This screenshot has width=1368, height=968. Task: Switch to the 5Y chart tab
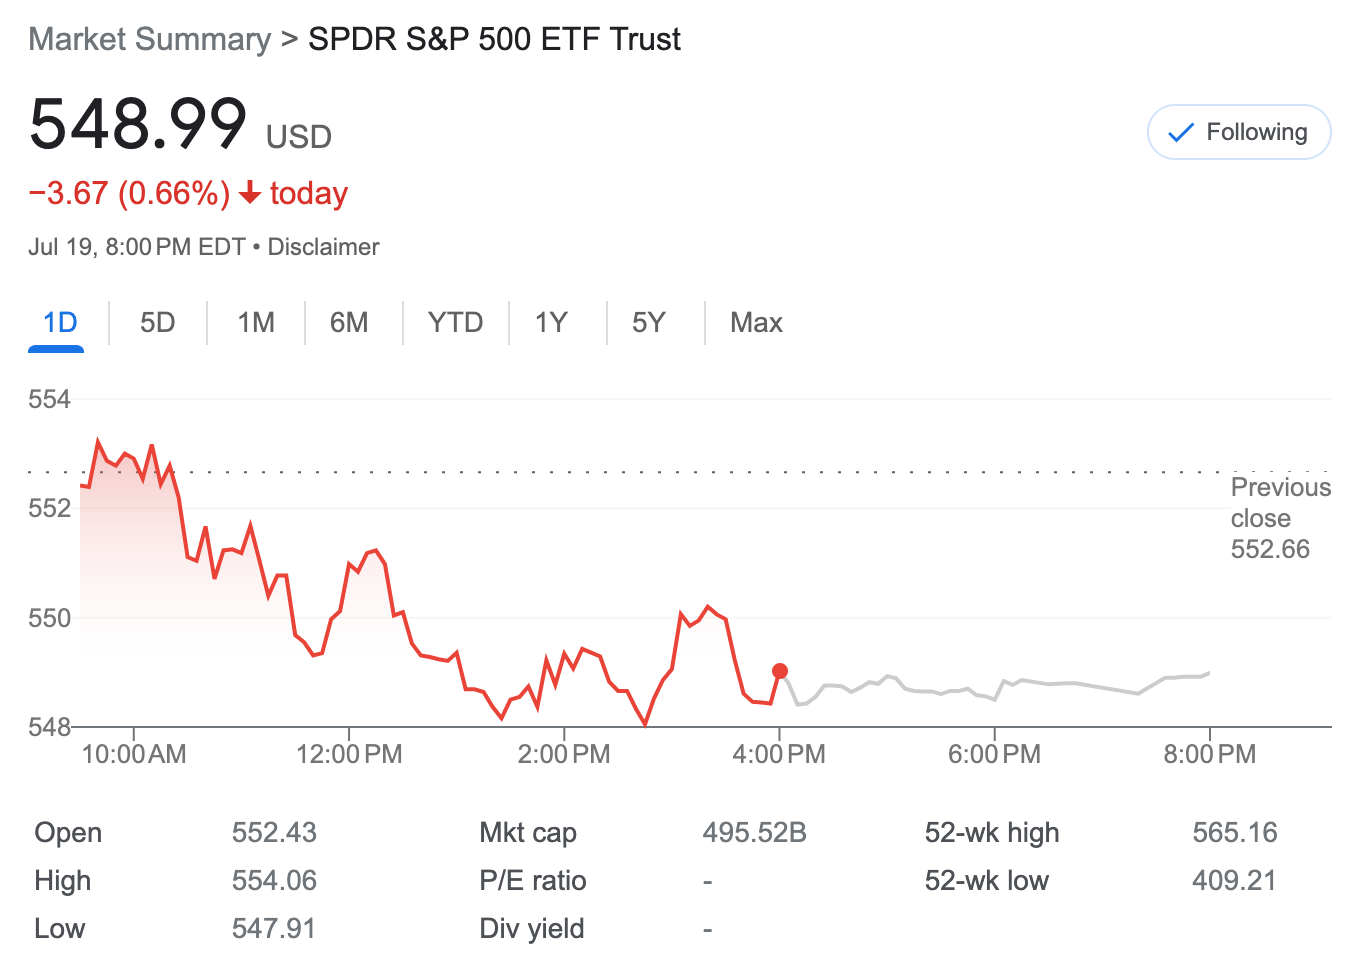click(x=648, y=322)
